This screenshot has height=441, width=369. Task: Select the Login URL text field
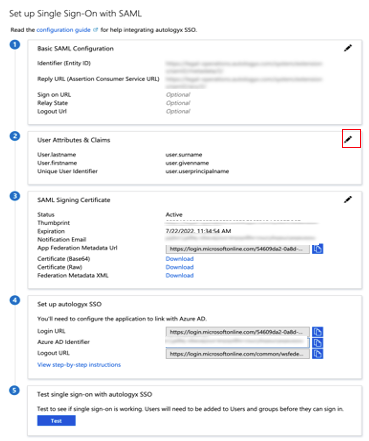(238, 332)
